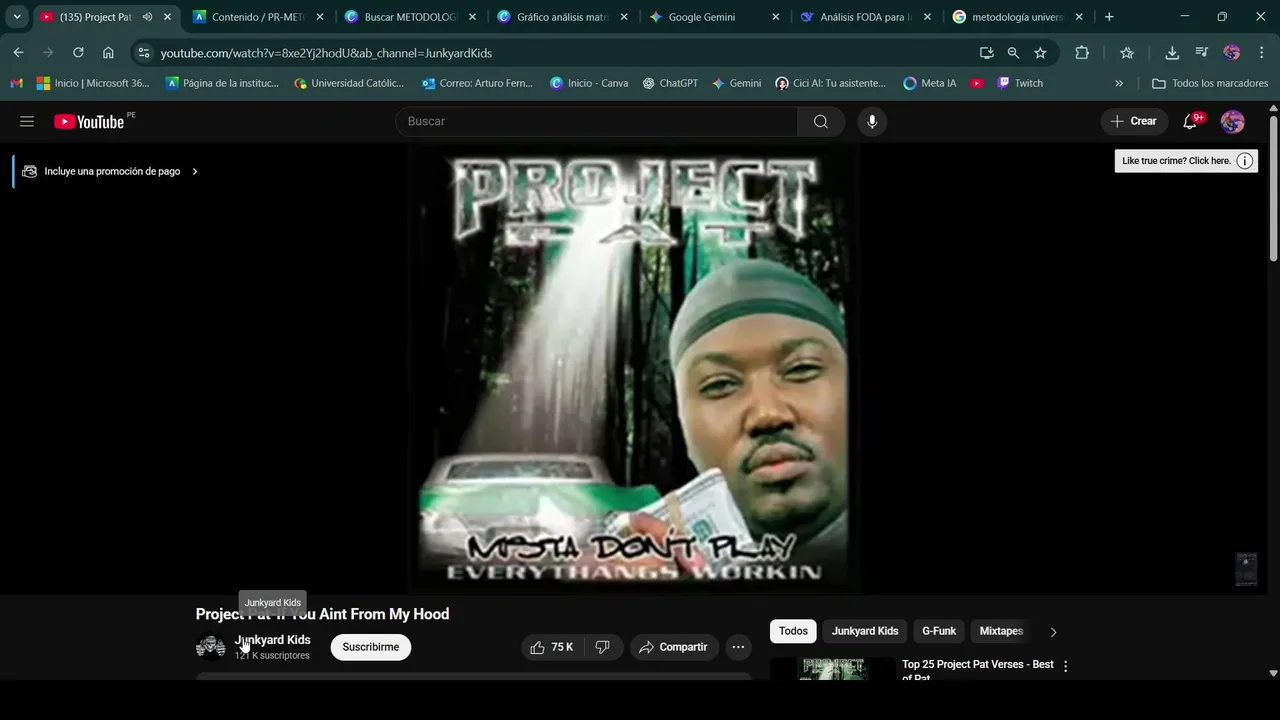Switch to Análisis FODA tab
Image resolution: width=1280 pixels, height=720 pixels.
point(866,17)
